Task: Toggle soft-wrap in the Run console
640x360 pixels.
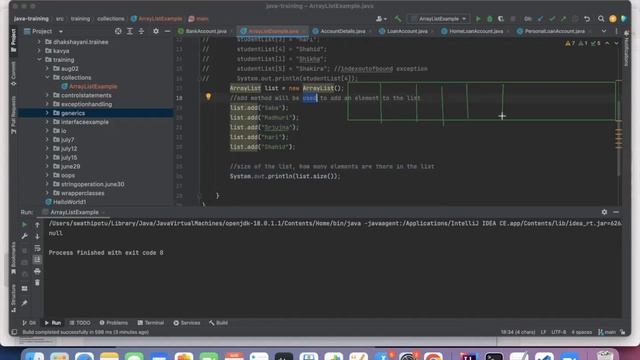Action: coord(37,248)
